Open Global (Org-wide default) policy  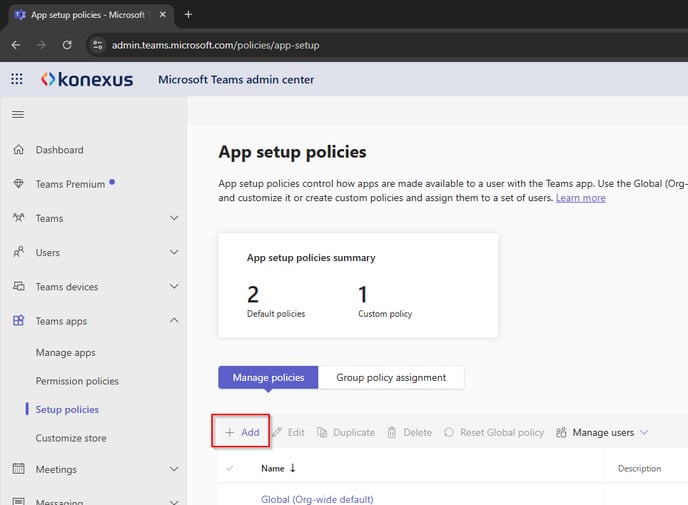click(x=317, y=499)
